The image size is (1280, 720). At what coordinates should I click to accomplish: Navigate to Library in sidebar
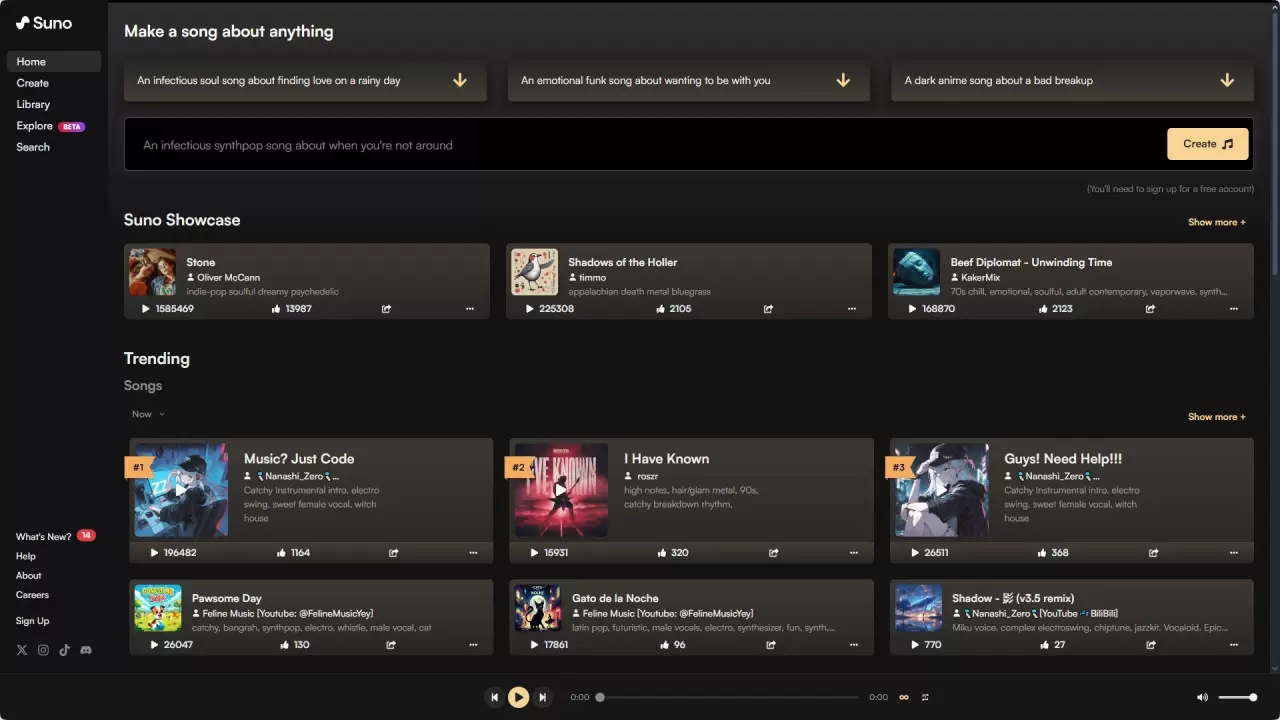33,104
